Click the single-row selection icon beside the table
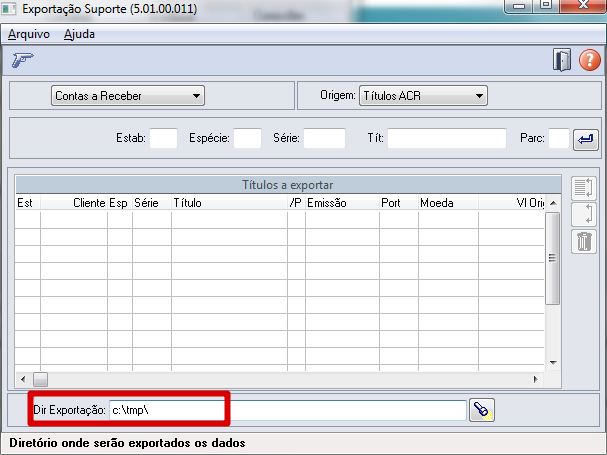Image resolution: width=607 pixels, height=455 pixels. pos(584,214)
